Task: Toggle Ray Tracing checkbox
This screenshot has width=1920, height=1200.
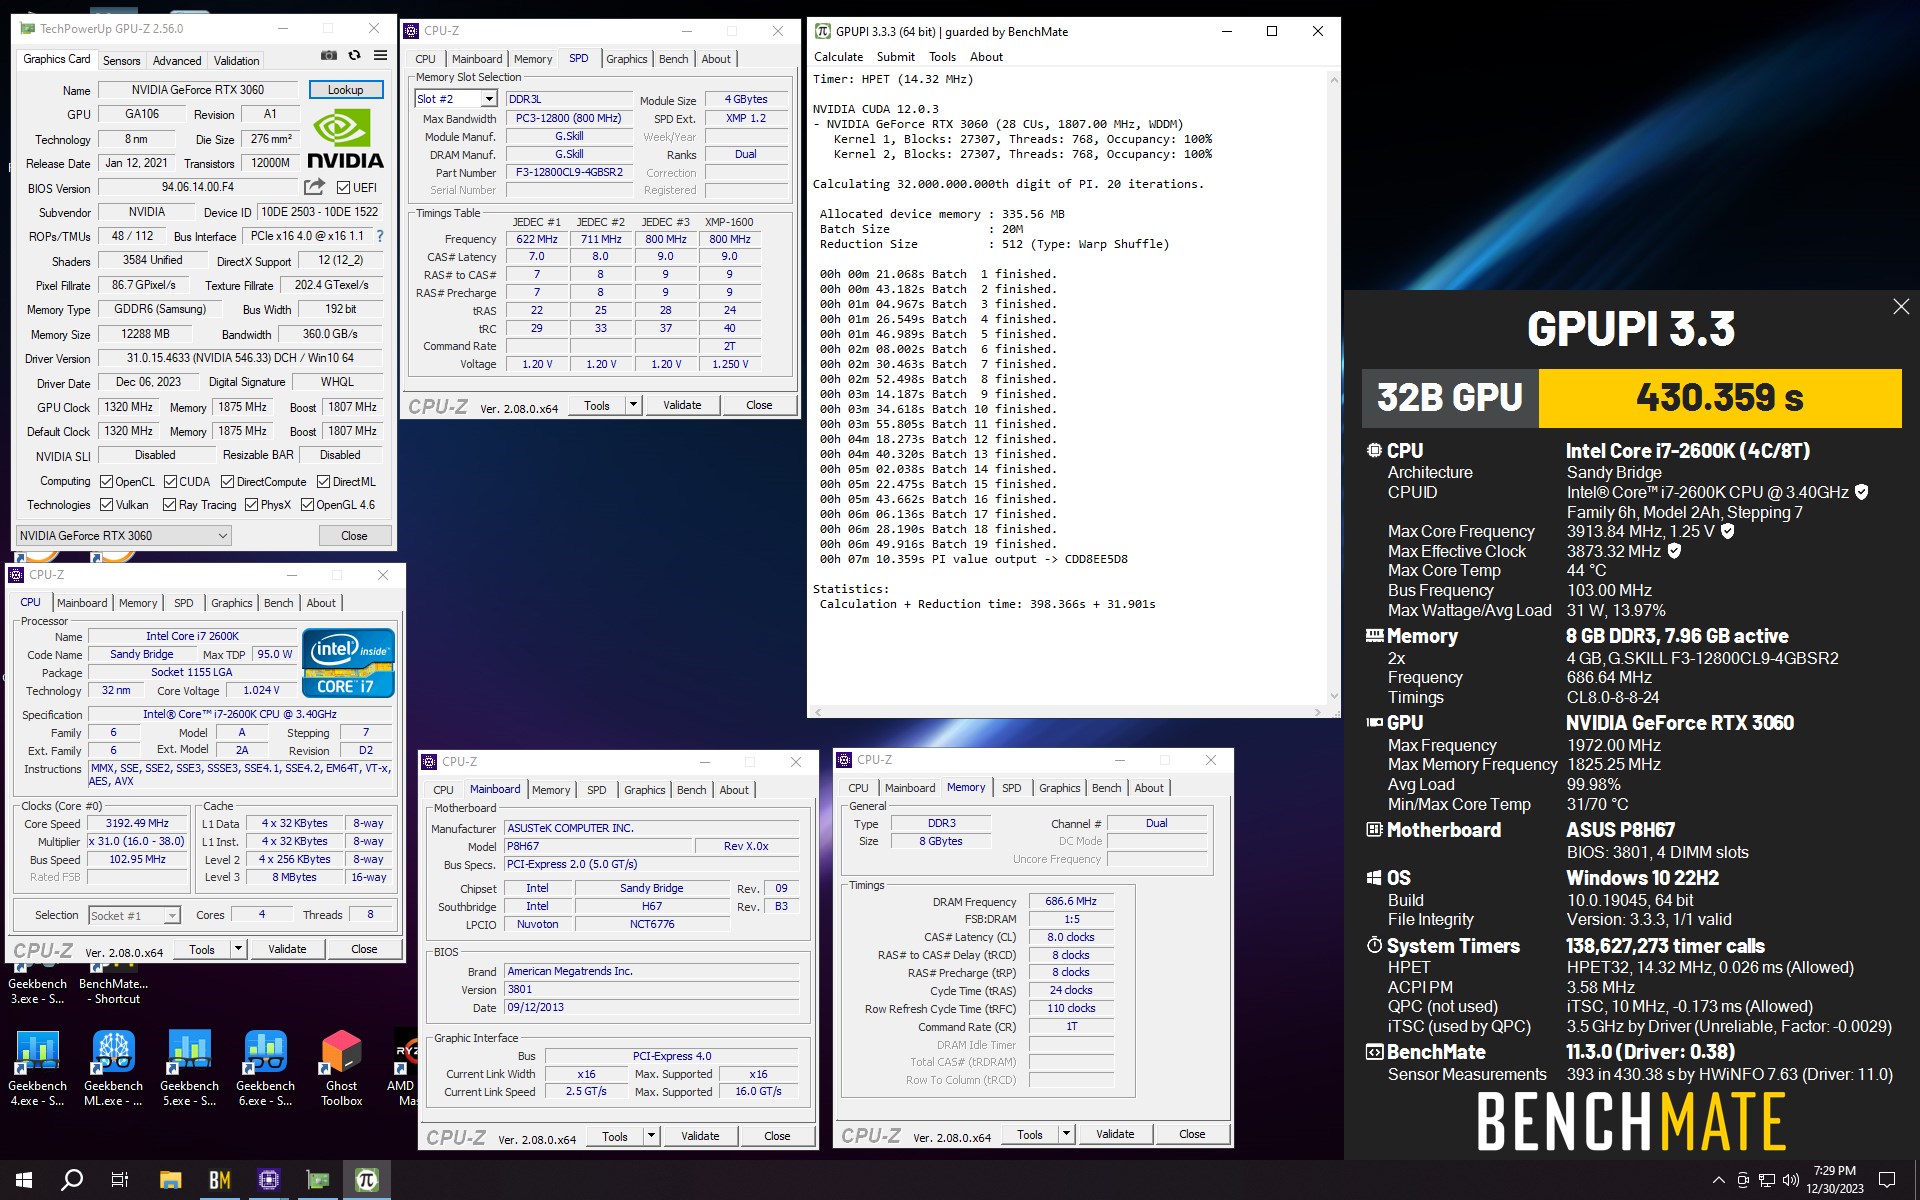Action: pyautogui.click(x=169, y=505)
